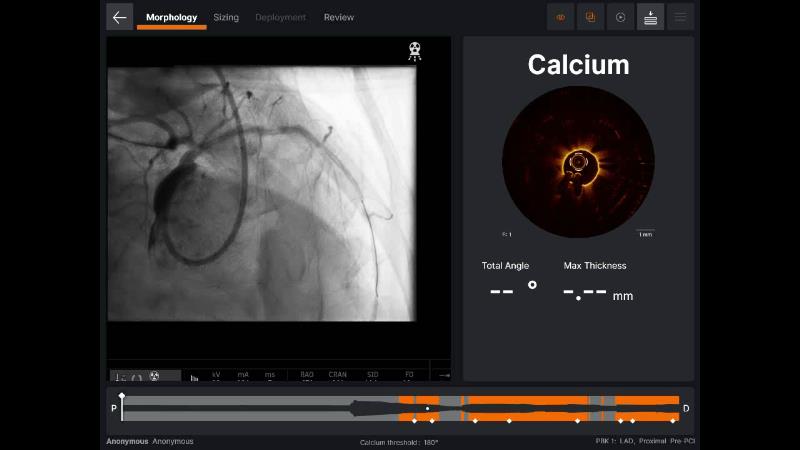Click the orange stacked squares icon
This screenshot has width=800, height=450.
point(591,17)
